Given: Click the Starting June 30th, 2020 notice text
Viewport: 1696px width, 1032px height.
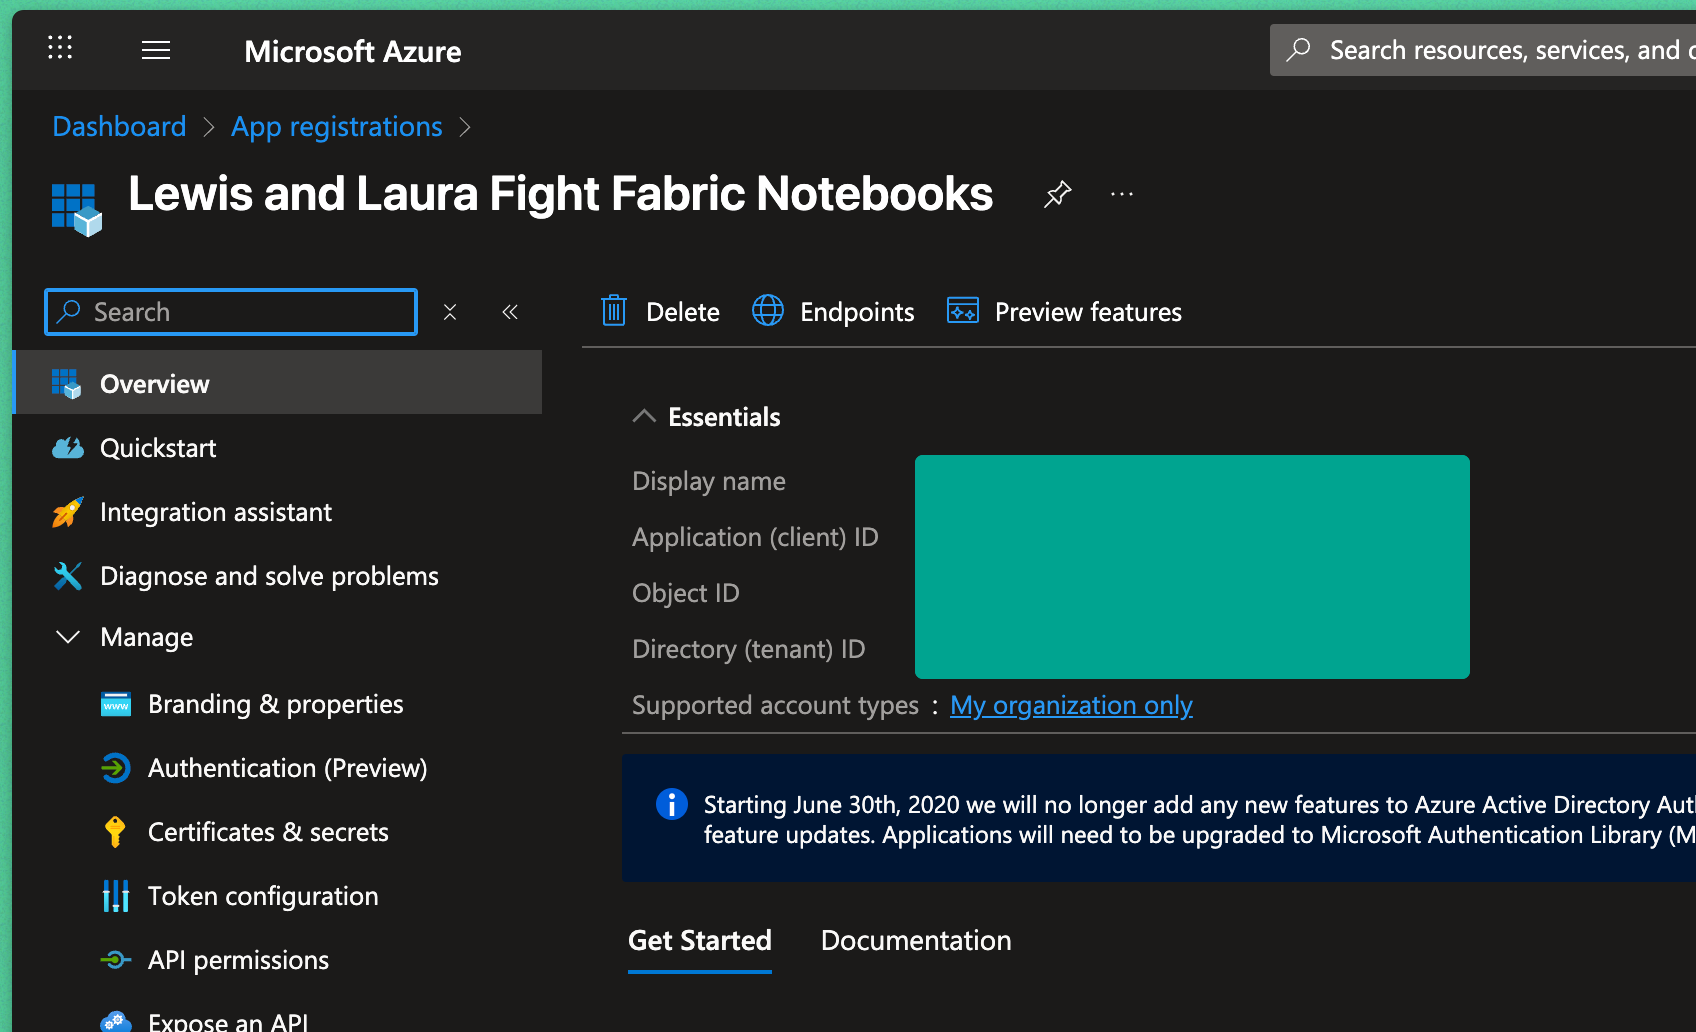Looking at the screenshot, I should (x=1200, y=819).
